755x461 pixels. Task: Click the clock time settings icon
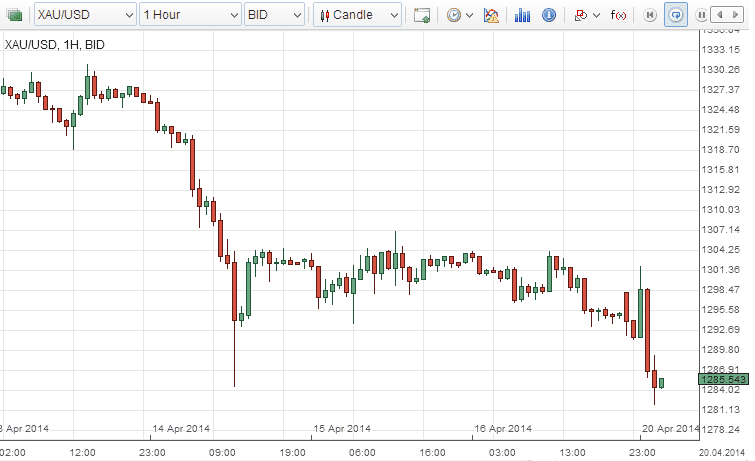tap(454, 15)
